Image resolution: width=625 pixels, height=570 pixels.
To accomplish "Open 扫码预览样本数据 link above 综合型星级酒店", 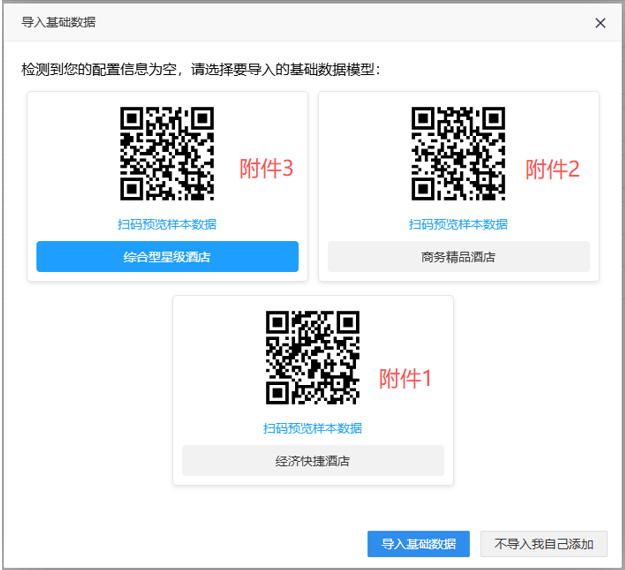I will coord(167,224).
